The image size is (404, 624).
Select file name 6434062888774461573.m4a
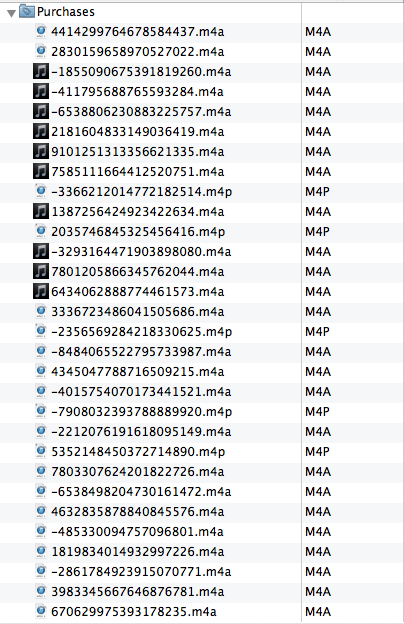[x=137, y=292]
